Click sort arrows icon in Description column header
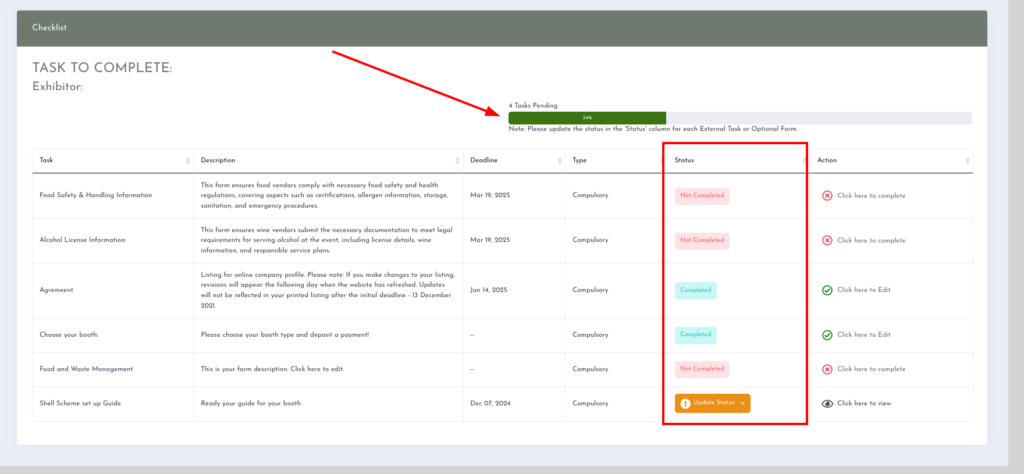This screenshot has height=474, width=1024. coord(457,161)
